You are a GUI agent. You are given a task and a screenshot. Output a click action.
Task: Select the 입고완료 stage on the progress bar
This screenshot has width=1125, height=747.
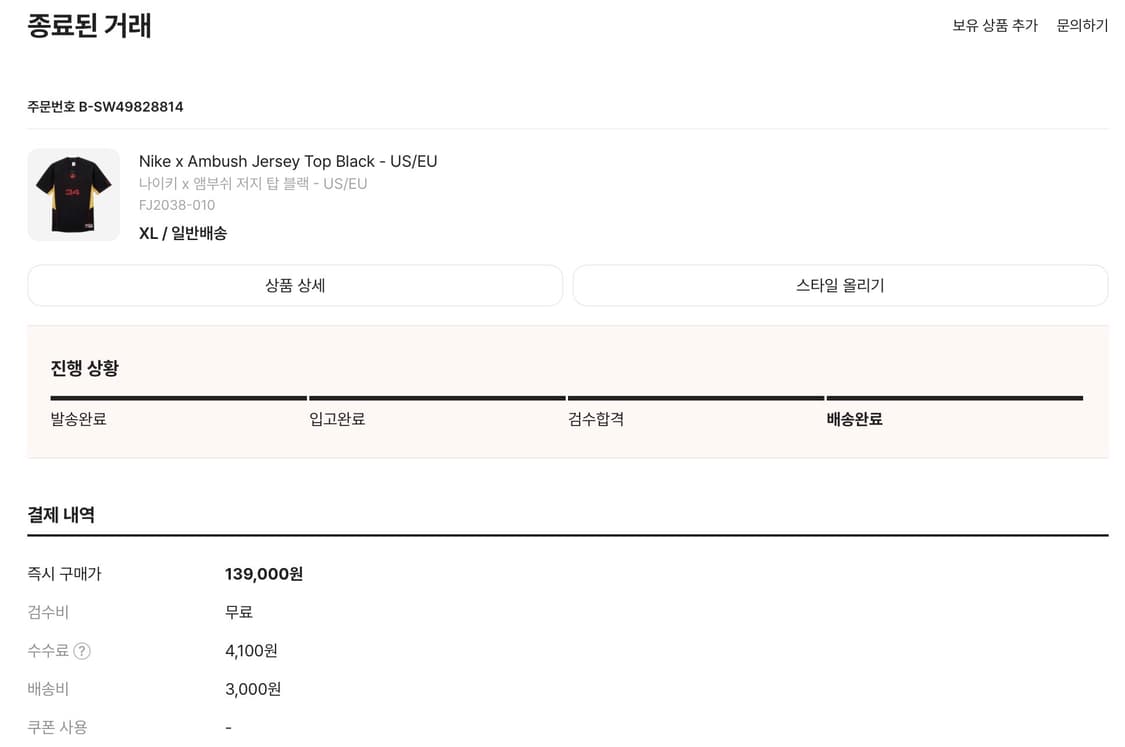(336, 419)
